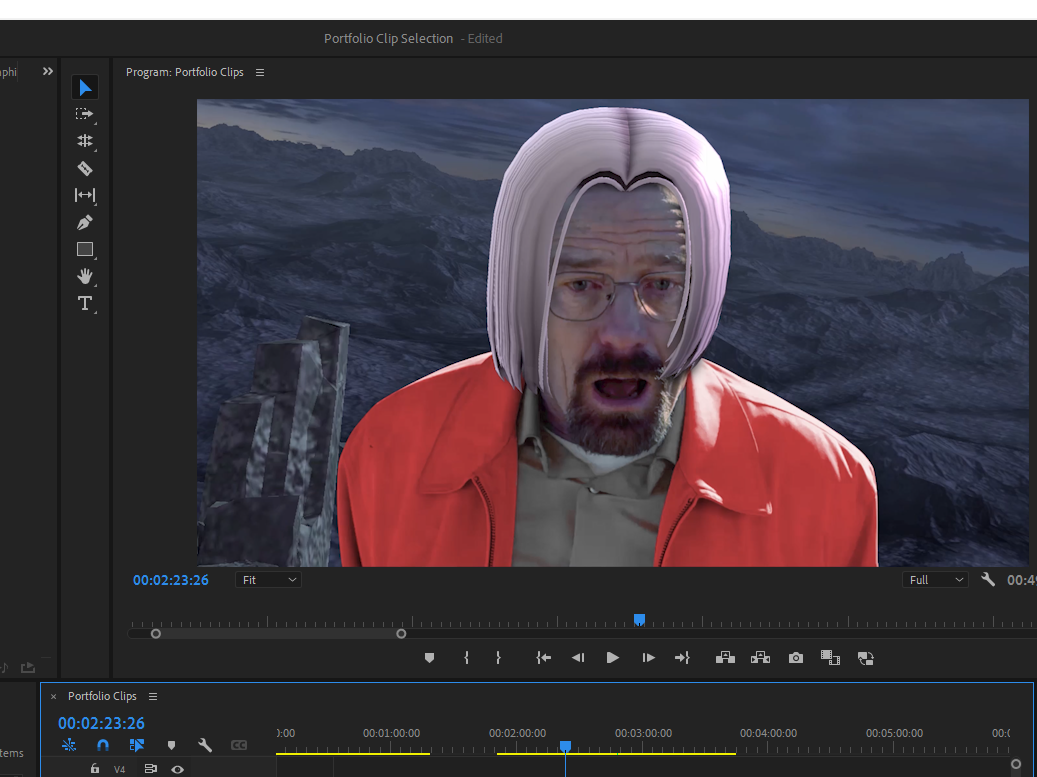Image resolution: width=1037 pixels, height=777 pixels.
Task: Click 00:04:00:00 on the timeline ruler
Action: 768,733
